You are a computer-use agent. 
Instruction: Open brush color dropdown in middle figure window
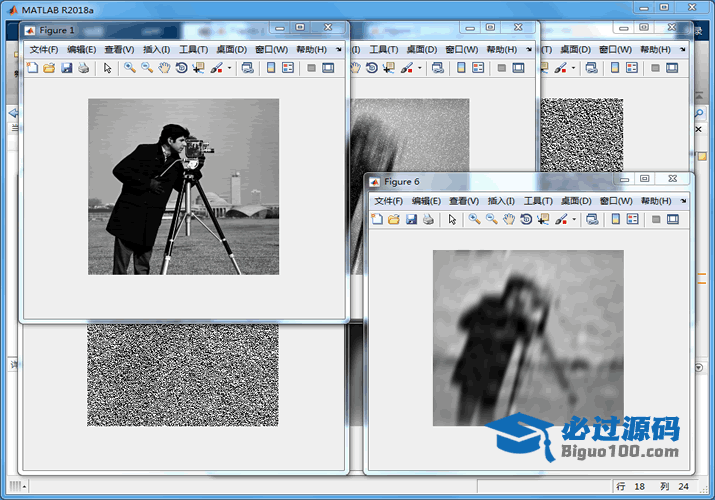coord(420,68)
